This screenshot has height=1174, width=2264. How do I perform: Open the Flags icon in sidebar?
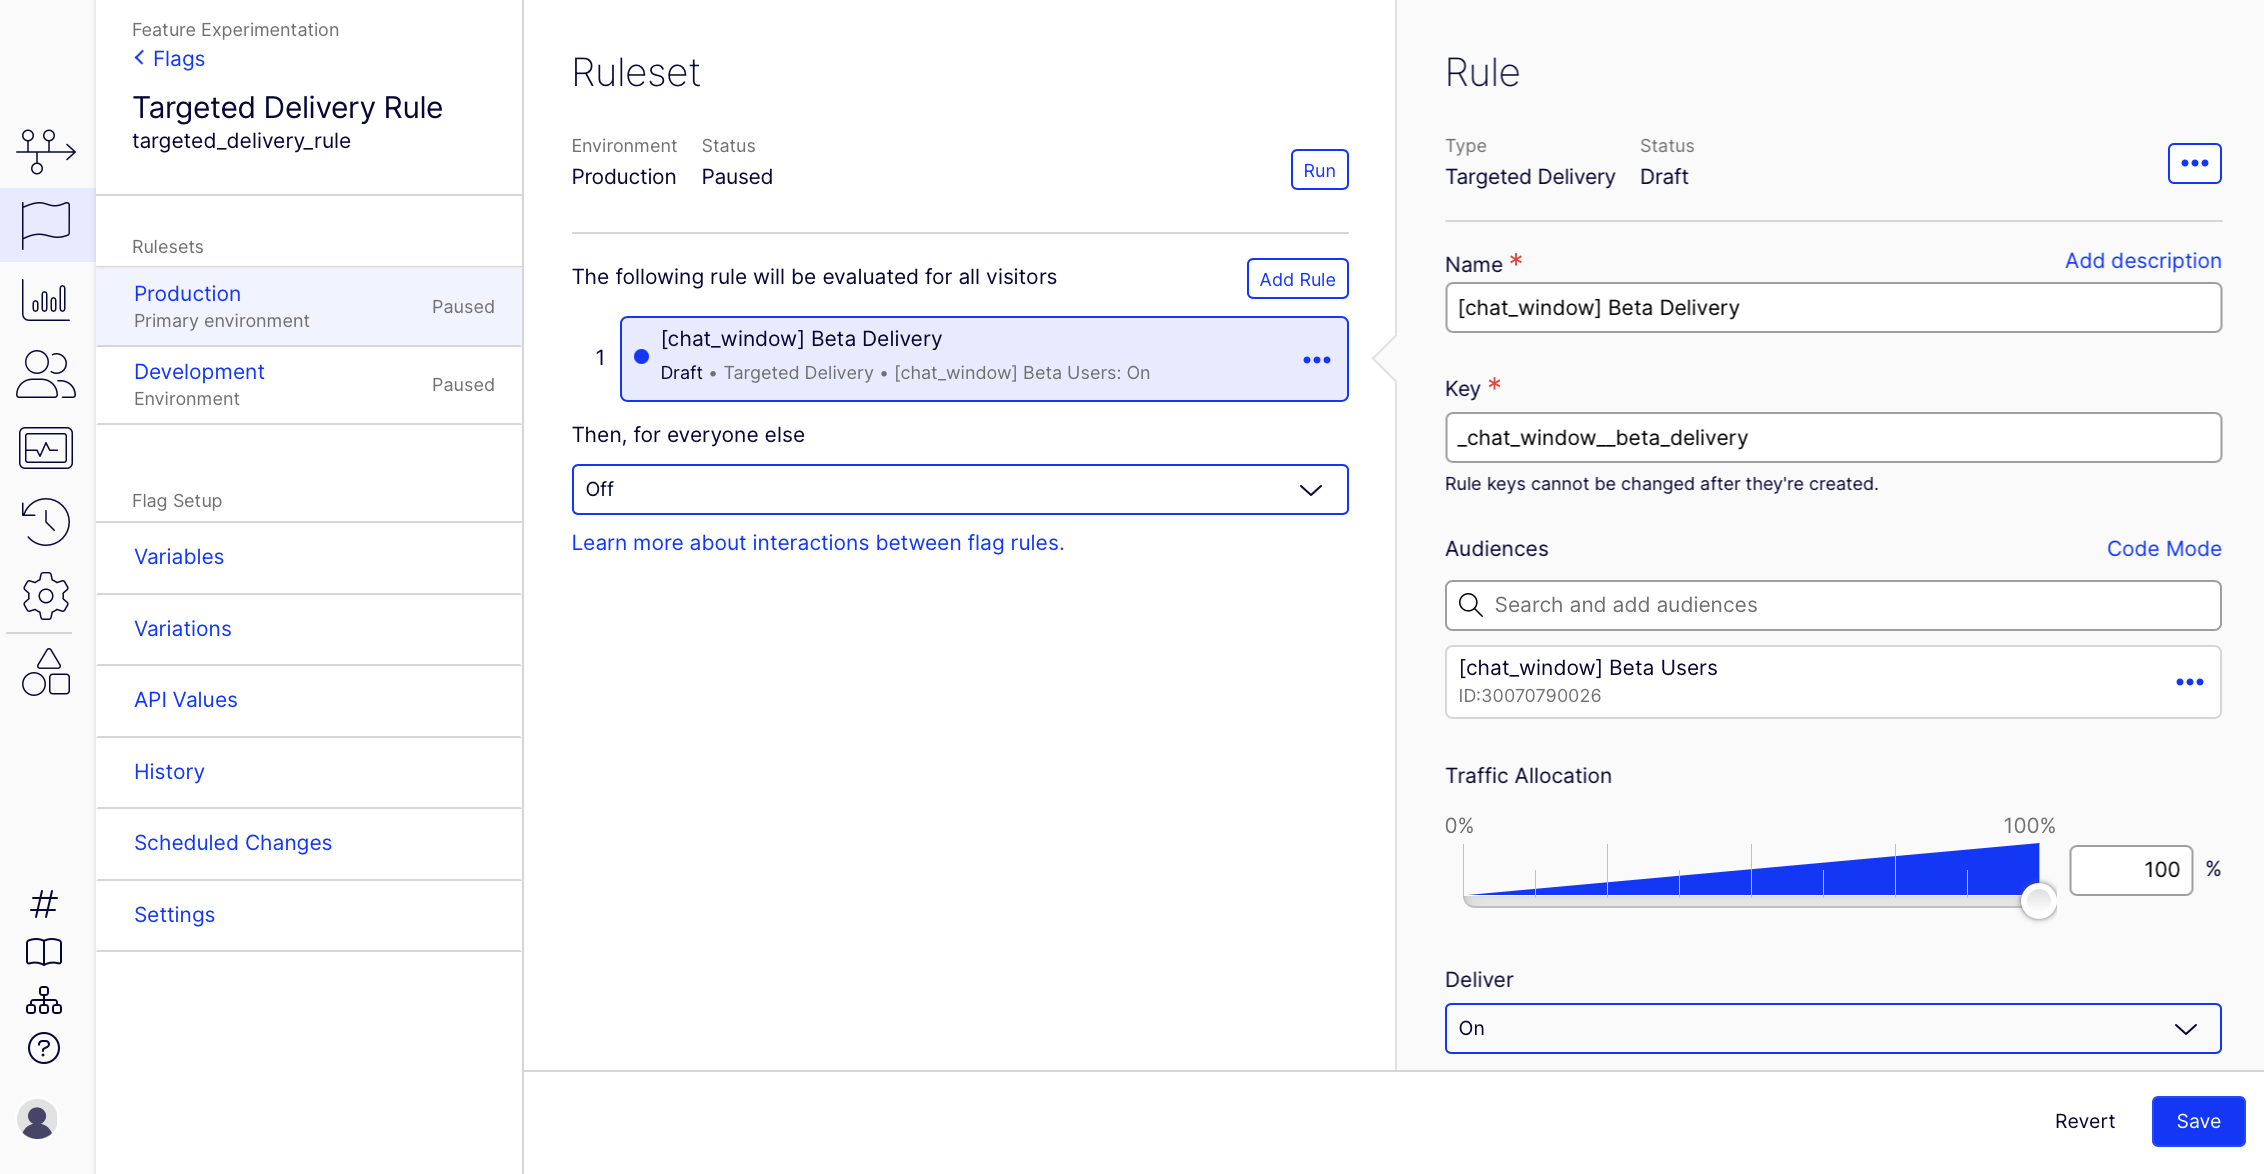[x=46, y=224]
